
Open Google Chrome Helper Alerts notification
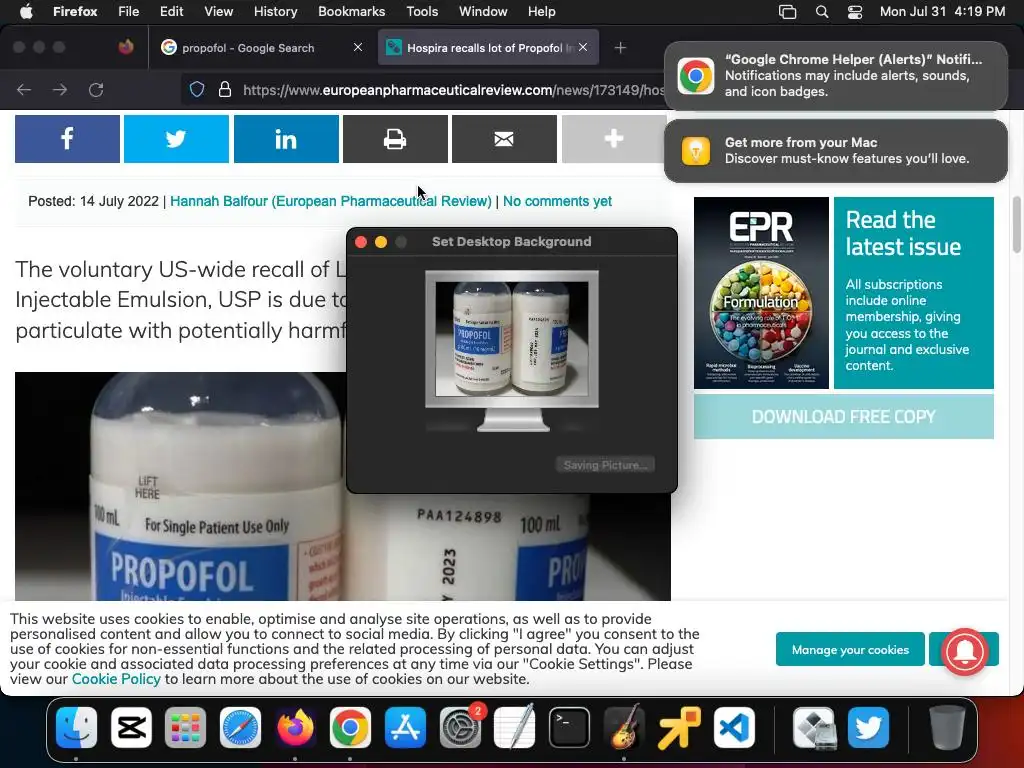(x=836, y=76)
